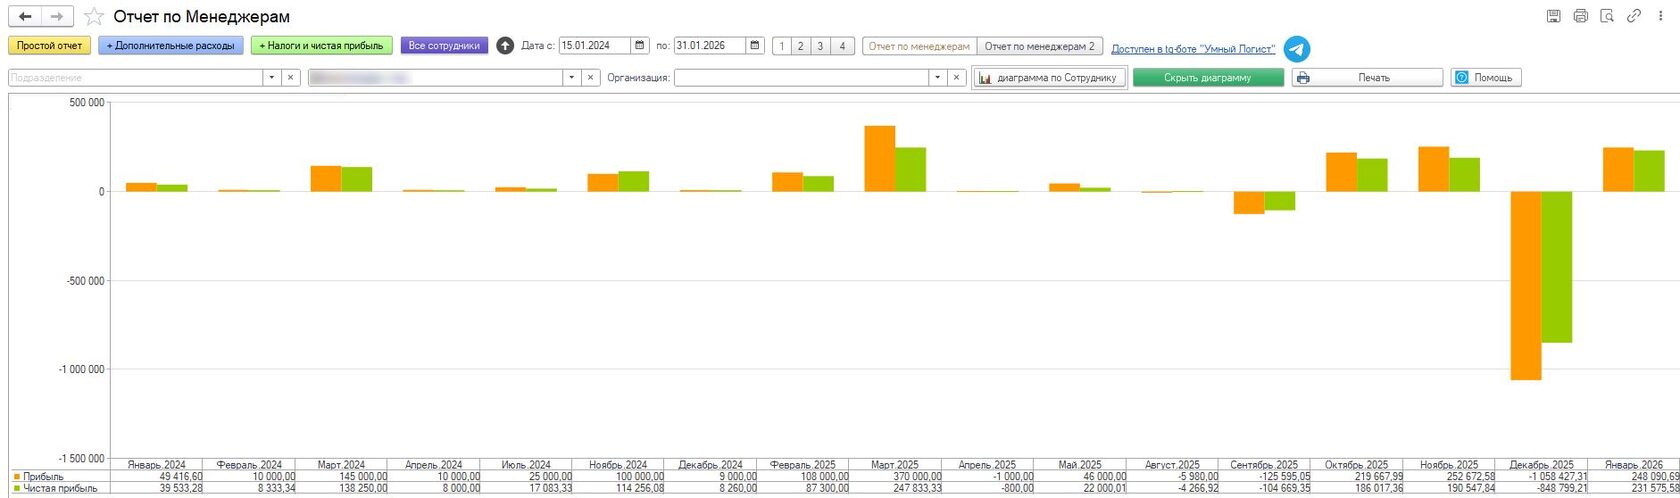Select period quarter button 3
The height and width of the screenshot is (498, 1680).
[x=820, y=46]
